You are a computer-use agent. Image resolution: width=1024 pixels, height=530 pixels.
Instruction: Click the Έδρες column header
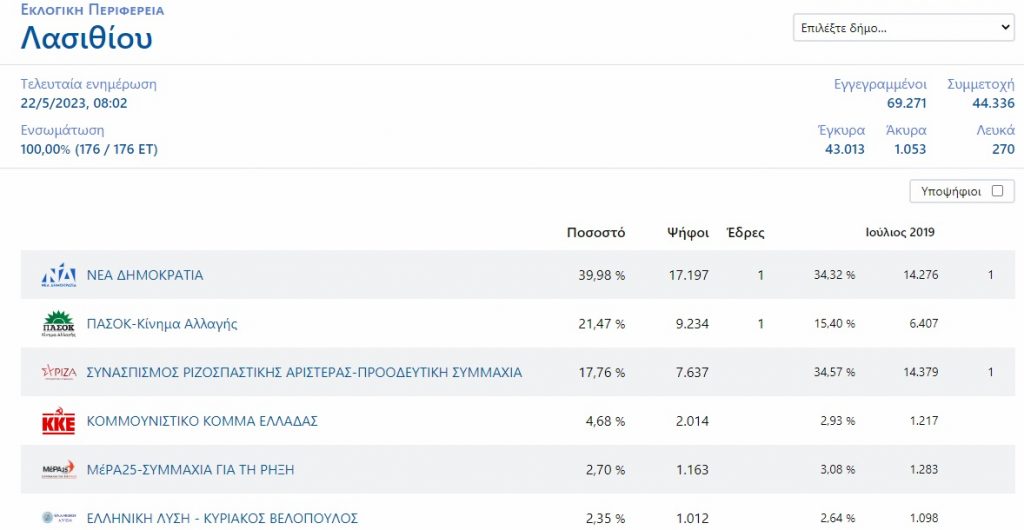point(745,233)
